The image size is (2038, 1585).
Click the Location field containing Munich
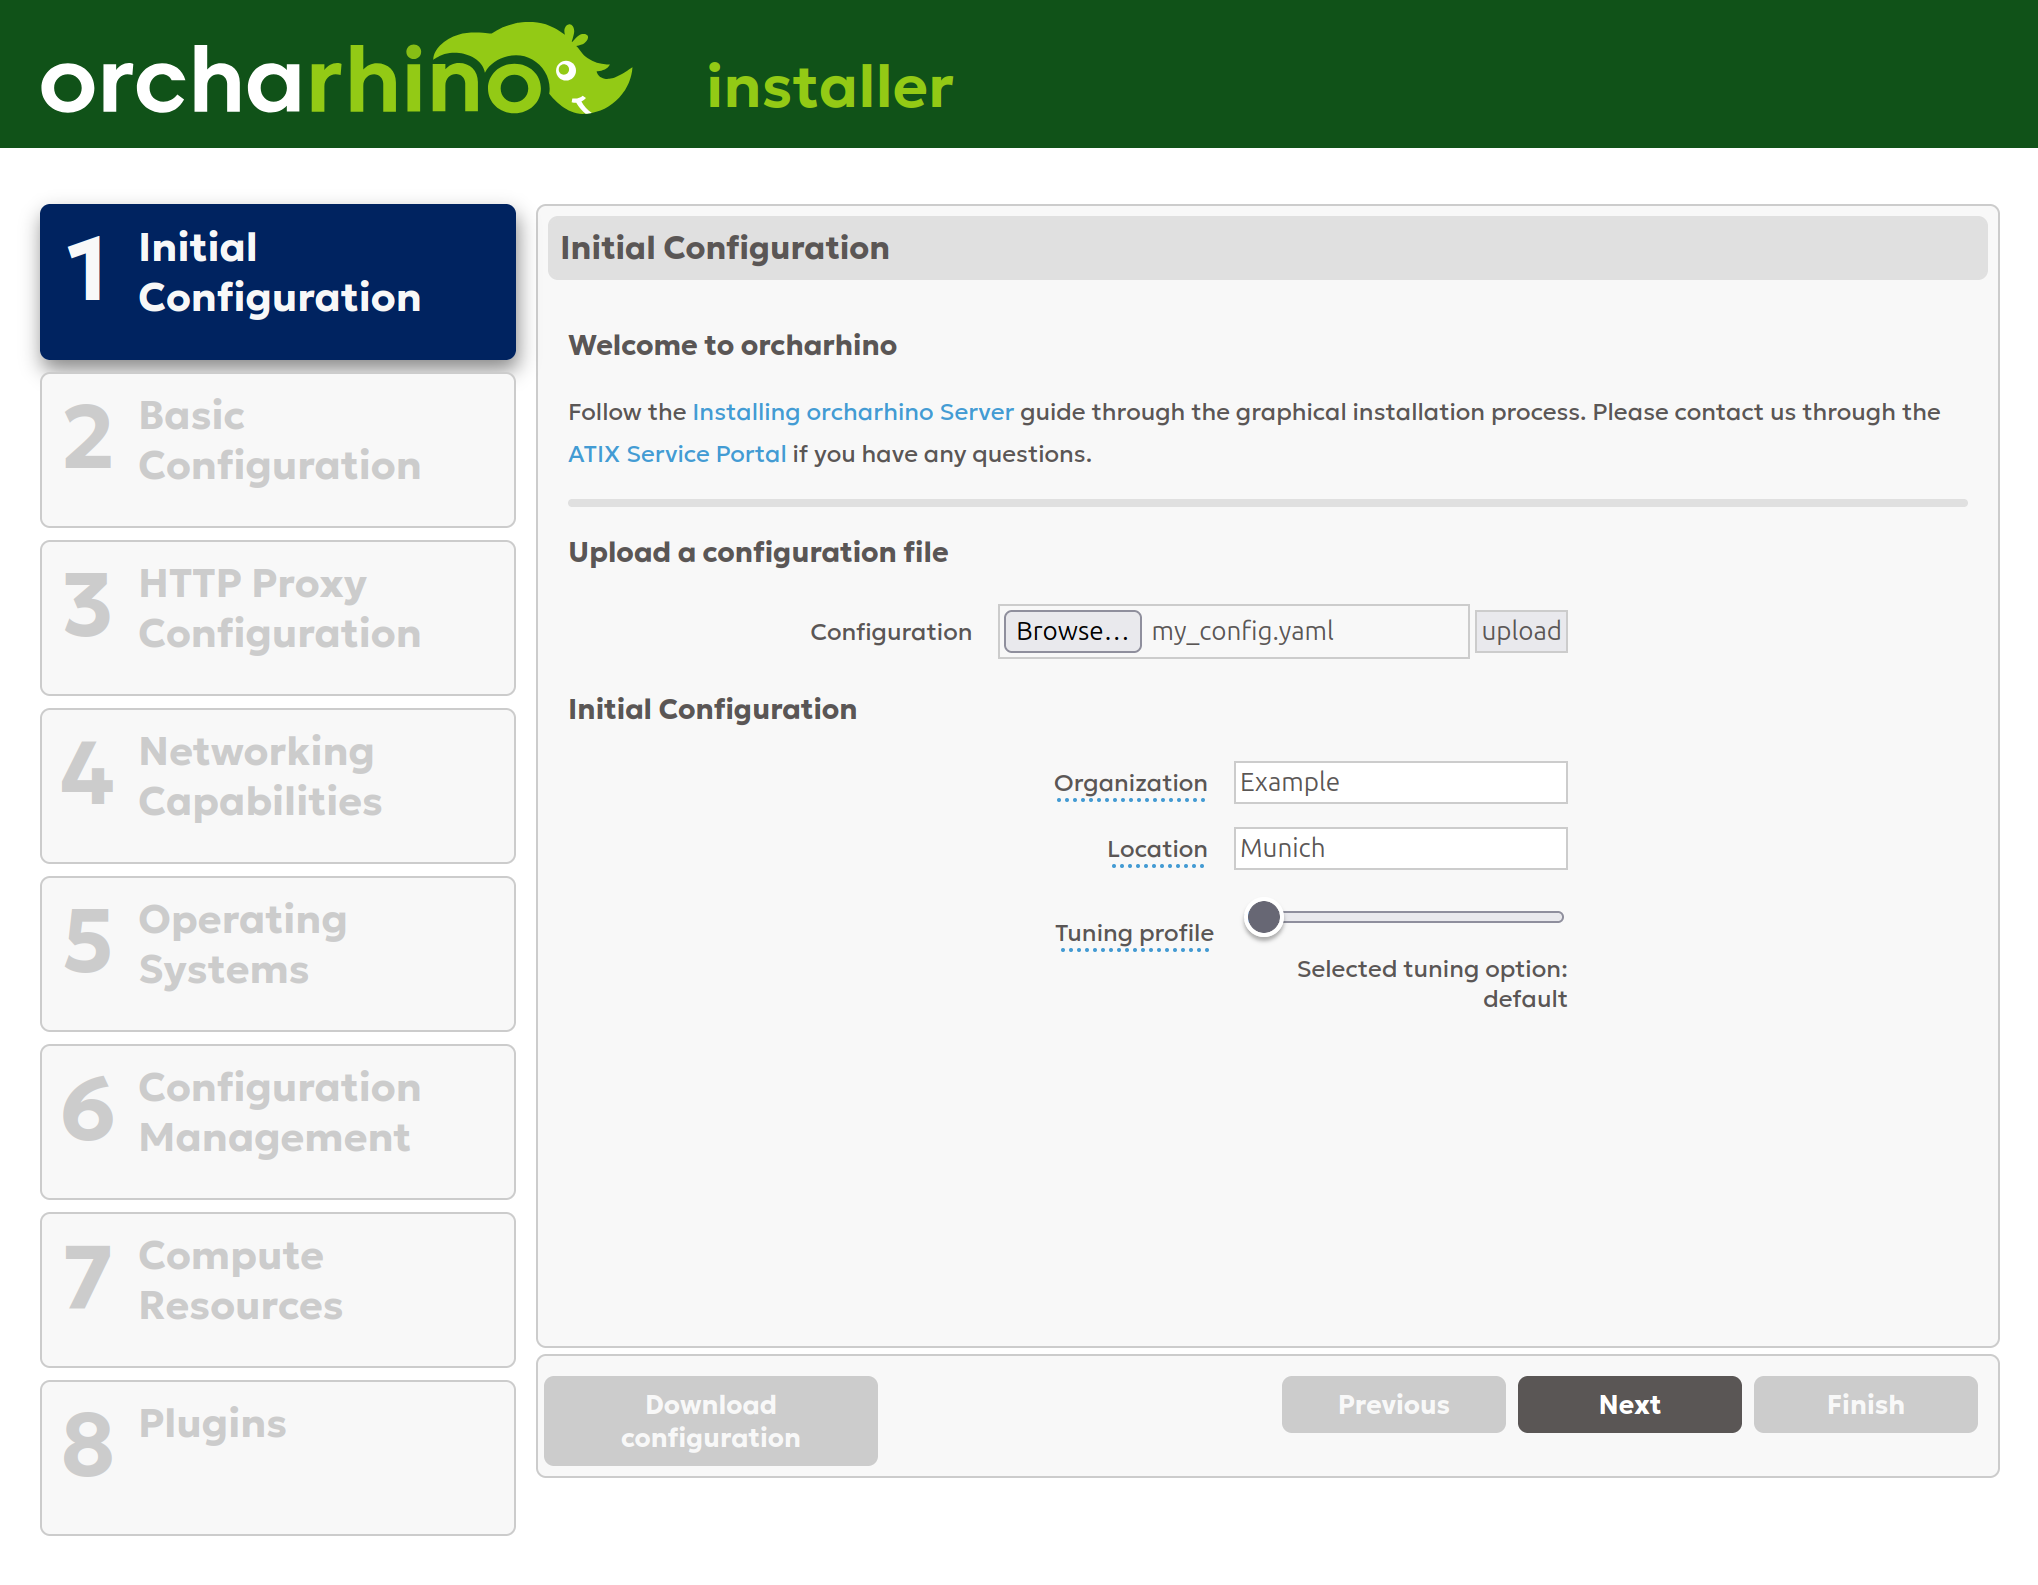pos(1400,848)
